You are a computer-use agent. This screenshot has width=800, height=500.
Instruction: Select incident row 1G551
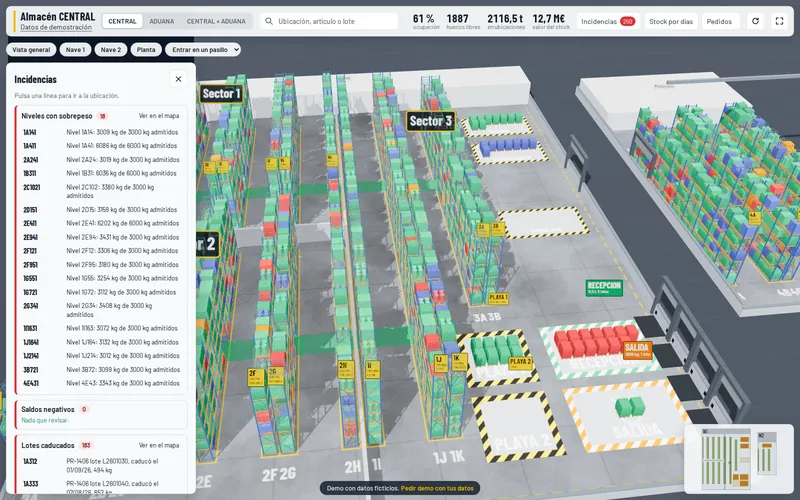click(x=101, y=279)
